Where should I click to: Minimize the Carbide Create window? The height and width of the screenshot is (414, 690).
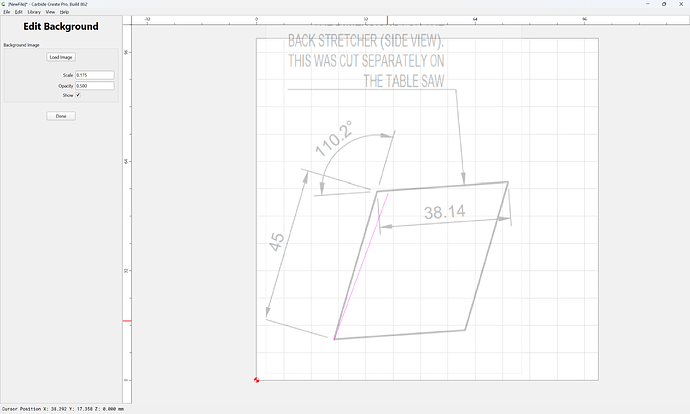tap(647, 4)
